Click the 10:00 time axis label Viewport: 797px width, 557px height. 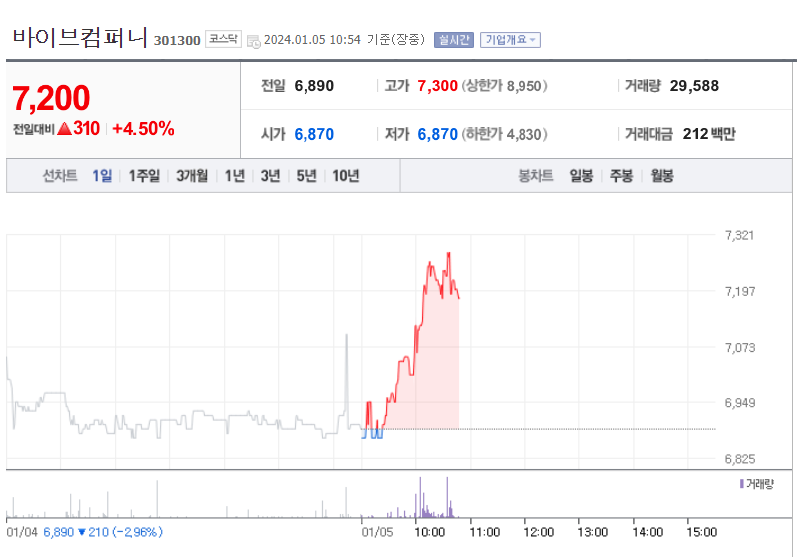point(430,532)
